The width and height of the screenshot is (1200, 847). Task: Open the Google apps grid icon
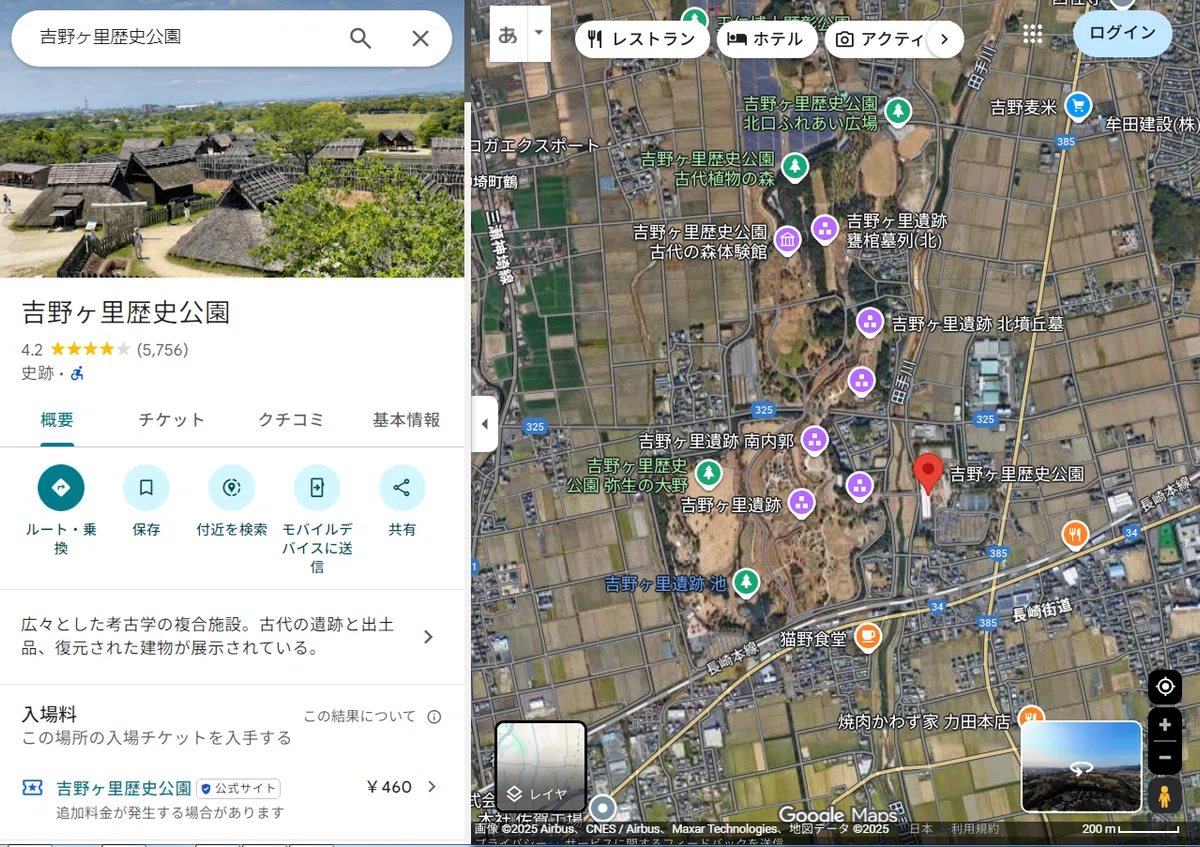tap(1033, 34)
